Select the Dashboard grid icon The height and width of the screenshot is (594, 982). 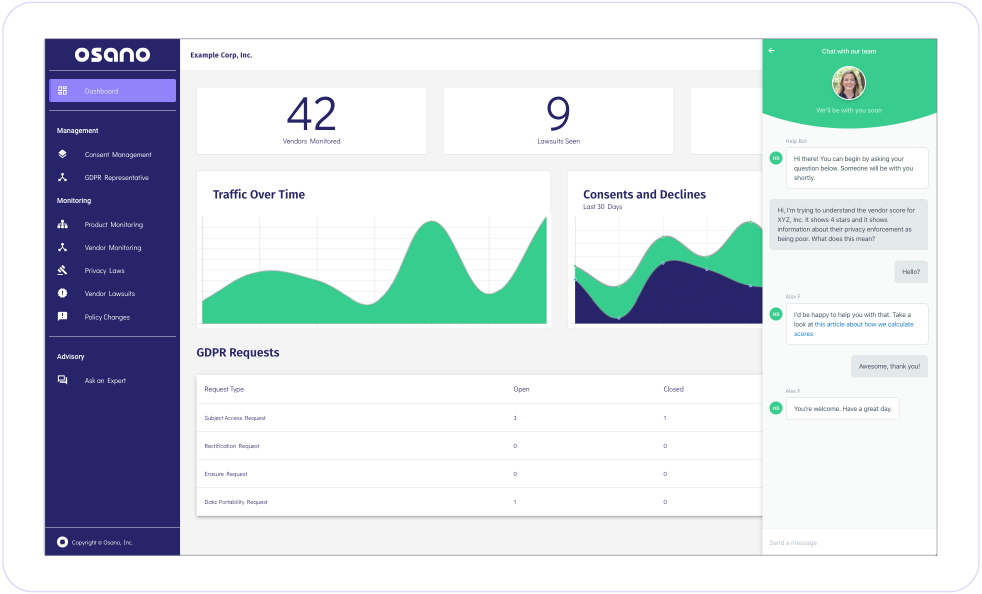click(x=62, y=90)
